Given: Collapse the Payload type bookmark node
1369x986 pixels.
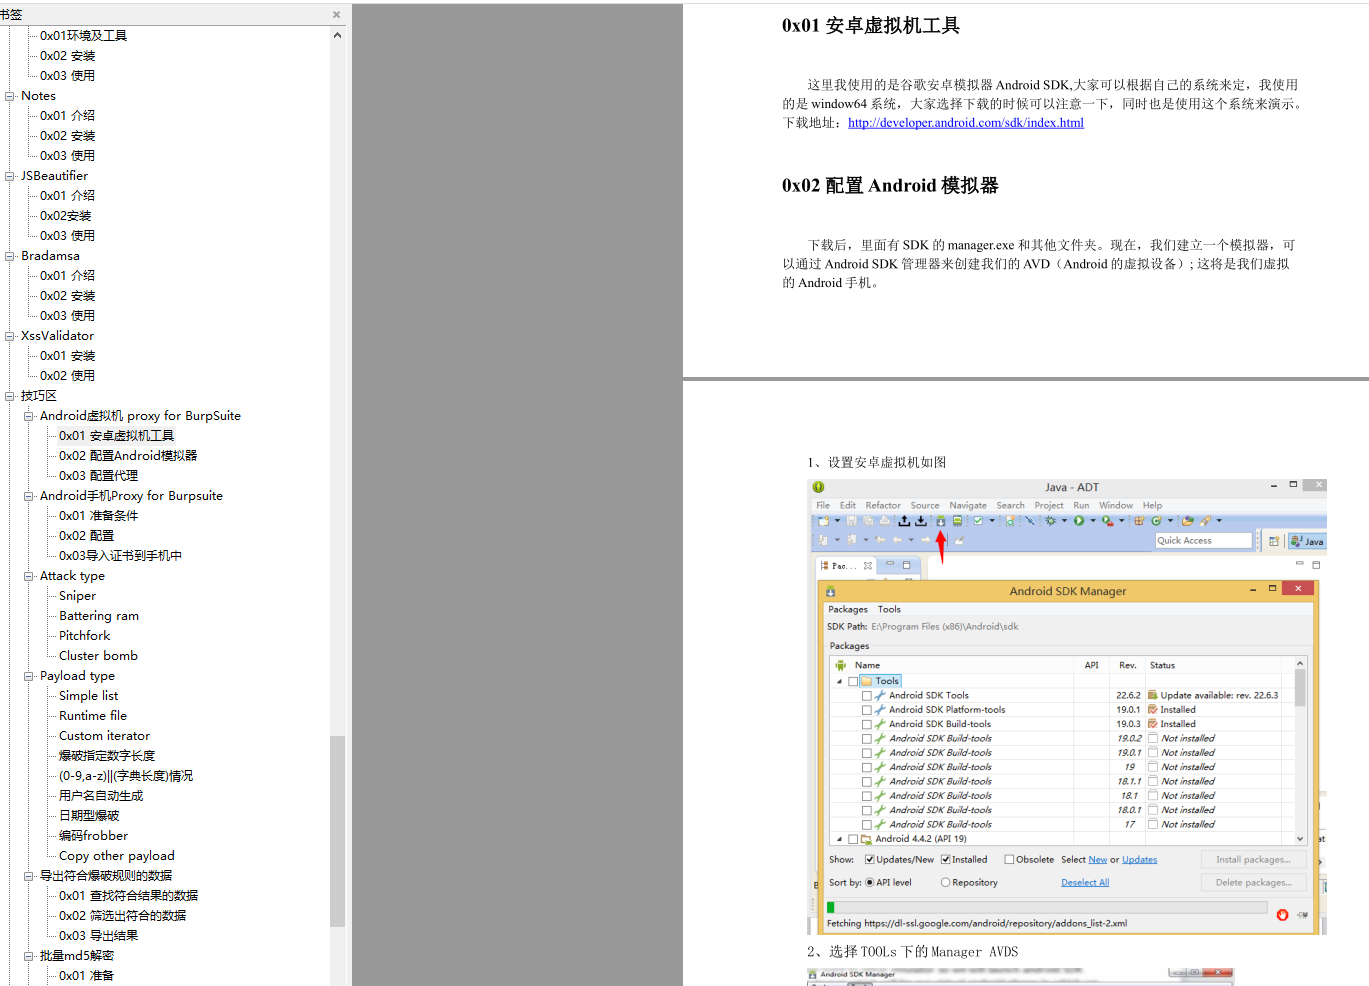Looking at the screenshot, I should click(29, 676).
